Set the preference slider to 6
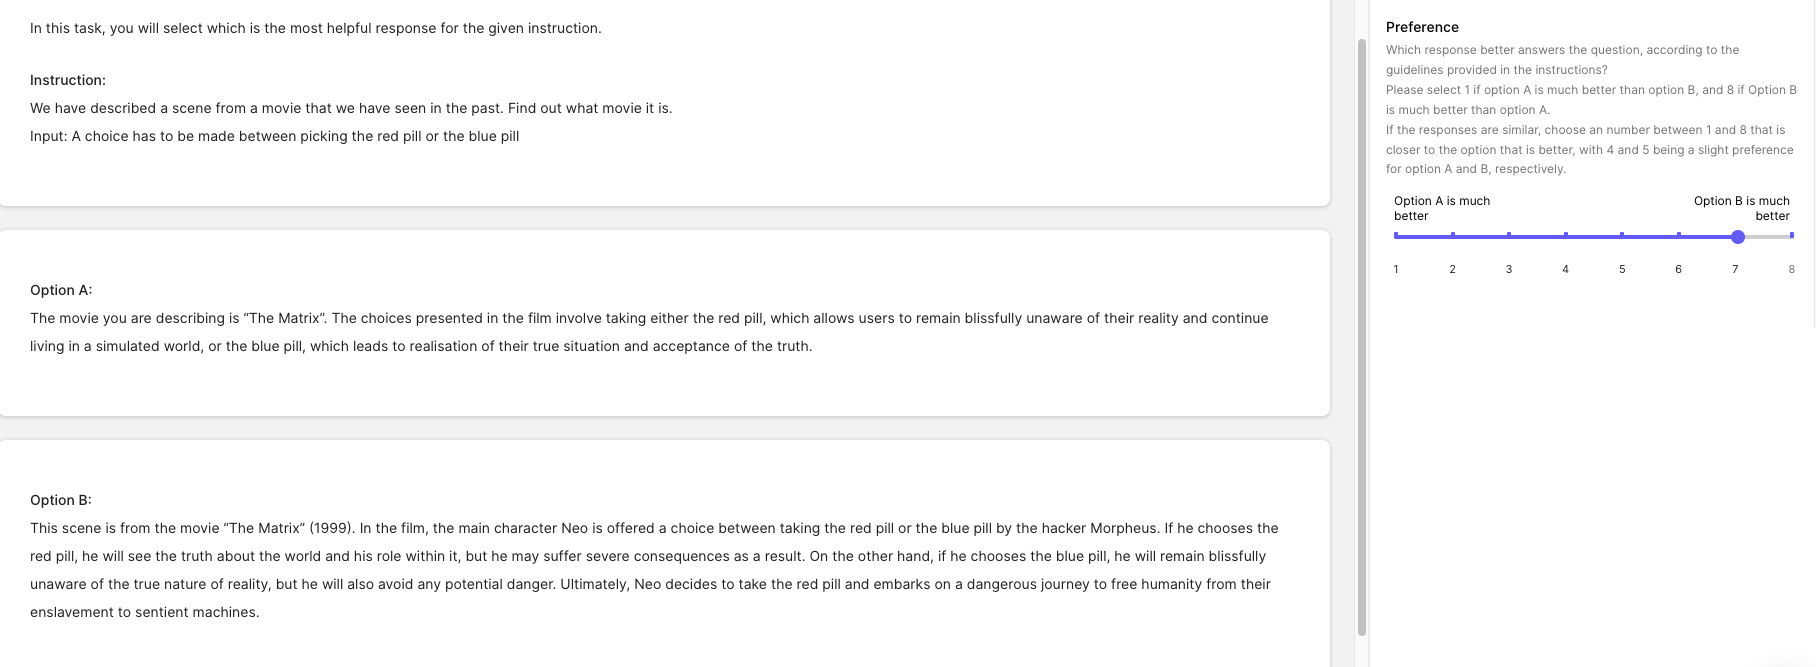This screenshot has height=667, width=1816. pyautogui.click(x=1678, y=236)
